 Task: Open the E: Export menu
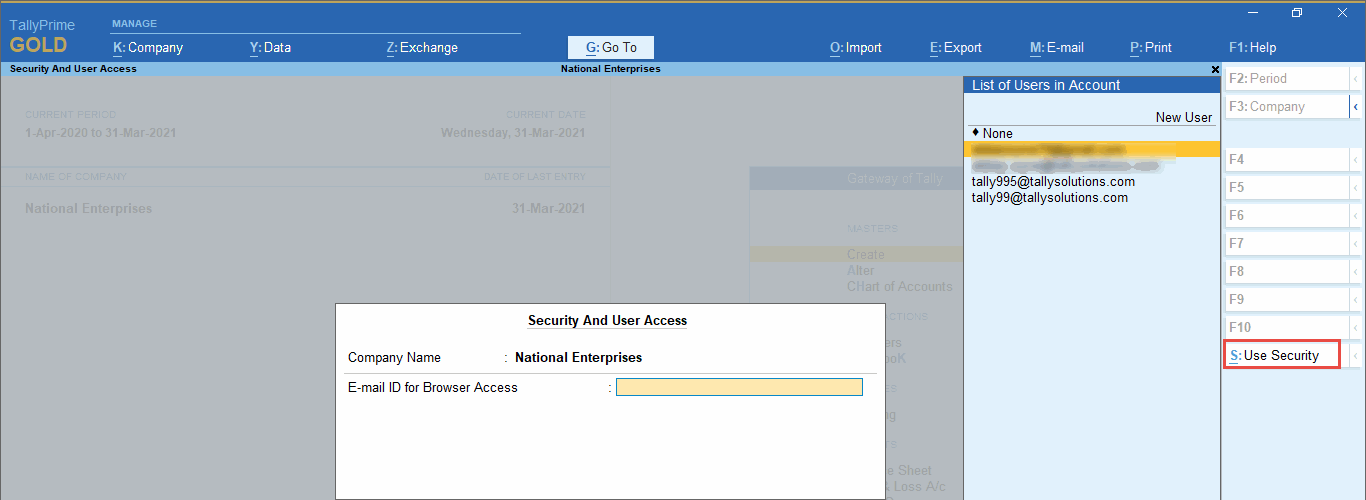tap(956, 47)
